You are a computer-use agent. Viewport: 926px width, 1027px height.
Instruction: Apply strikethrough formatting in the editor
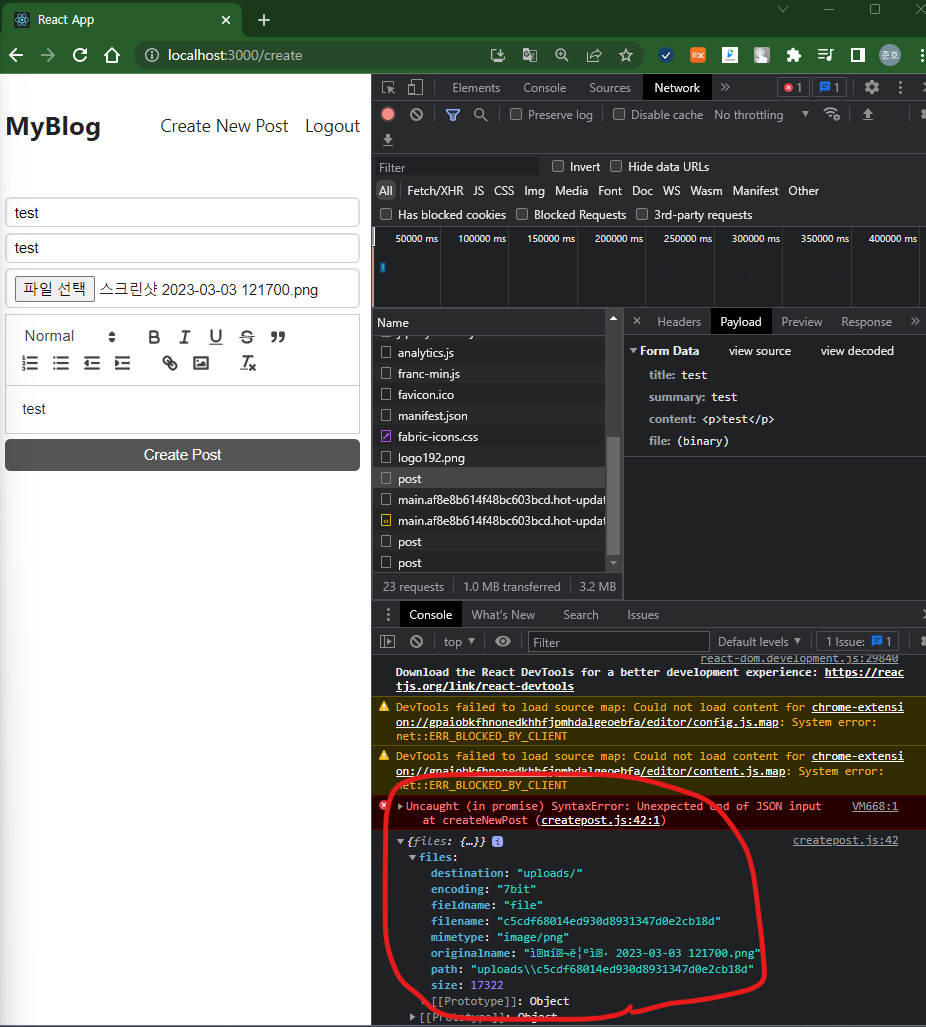coord(247,337)
